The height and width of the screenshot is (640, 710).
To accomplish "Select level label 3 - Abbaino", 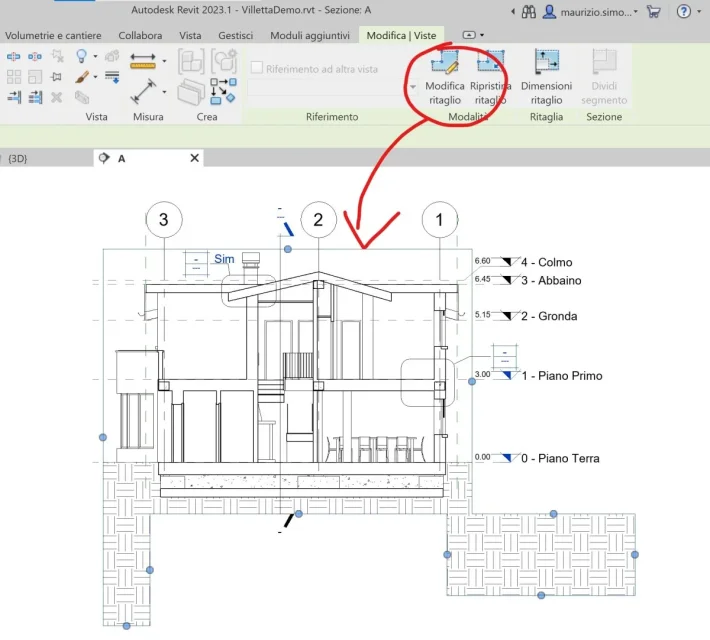I will pyautogui.click(x=551, y=280).
